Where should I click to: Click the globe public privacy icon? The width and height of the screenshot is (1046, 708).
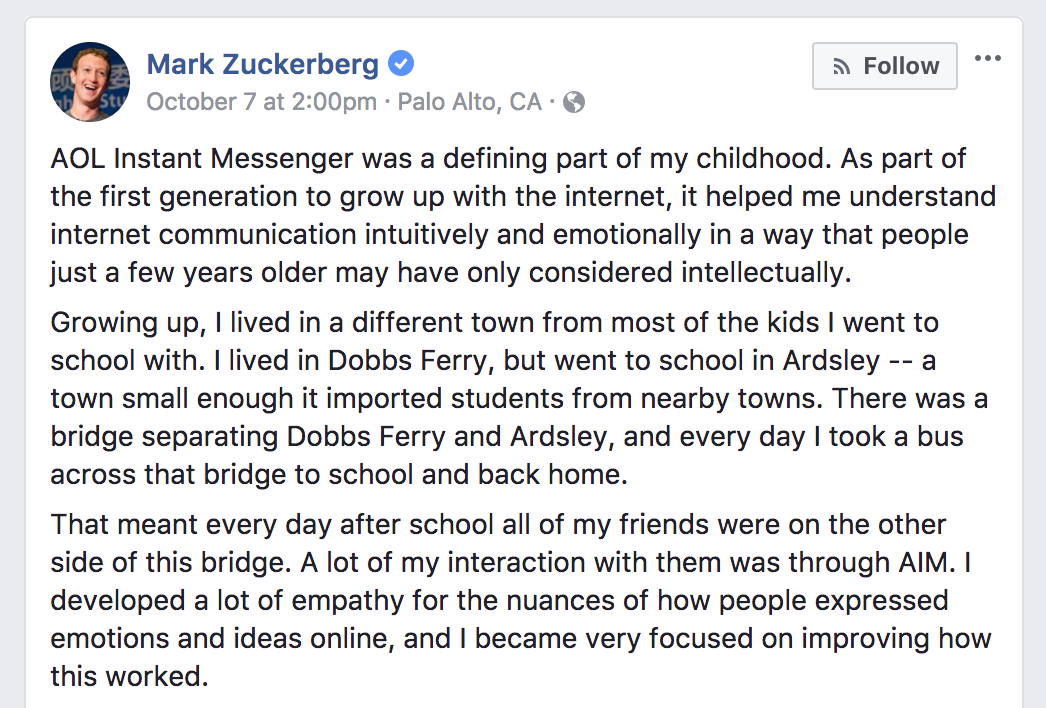[574, 102]
